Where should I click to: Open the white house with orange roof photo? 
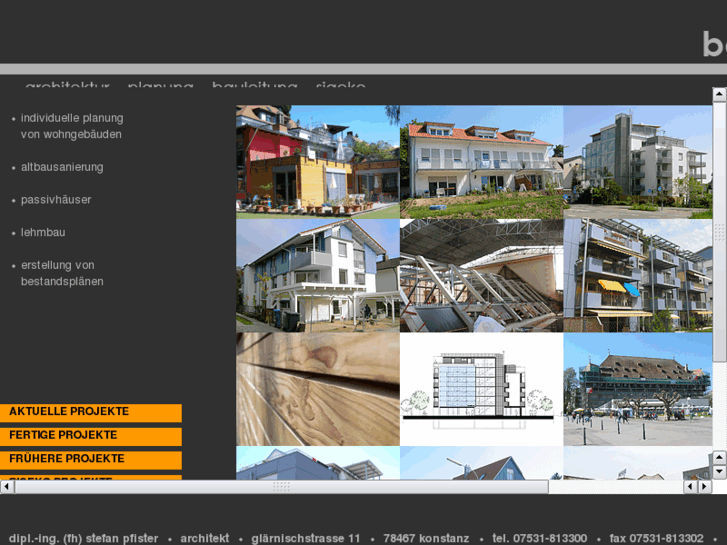(x=481, y=162)
